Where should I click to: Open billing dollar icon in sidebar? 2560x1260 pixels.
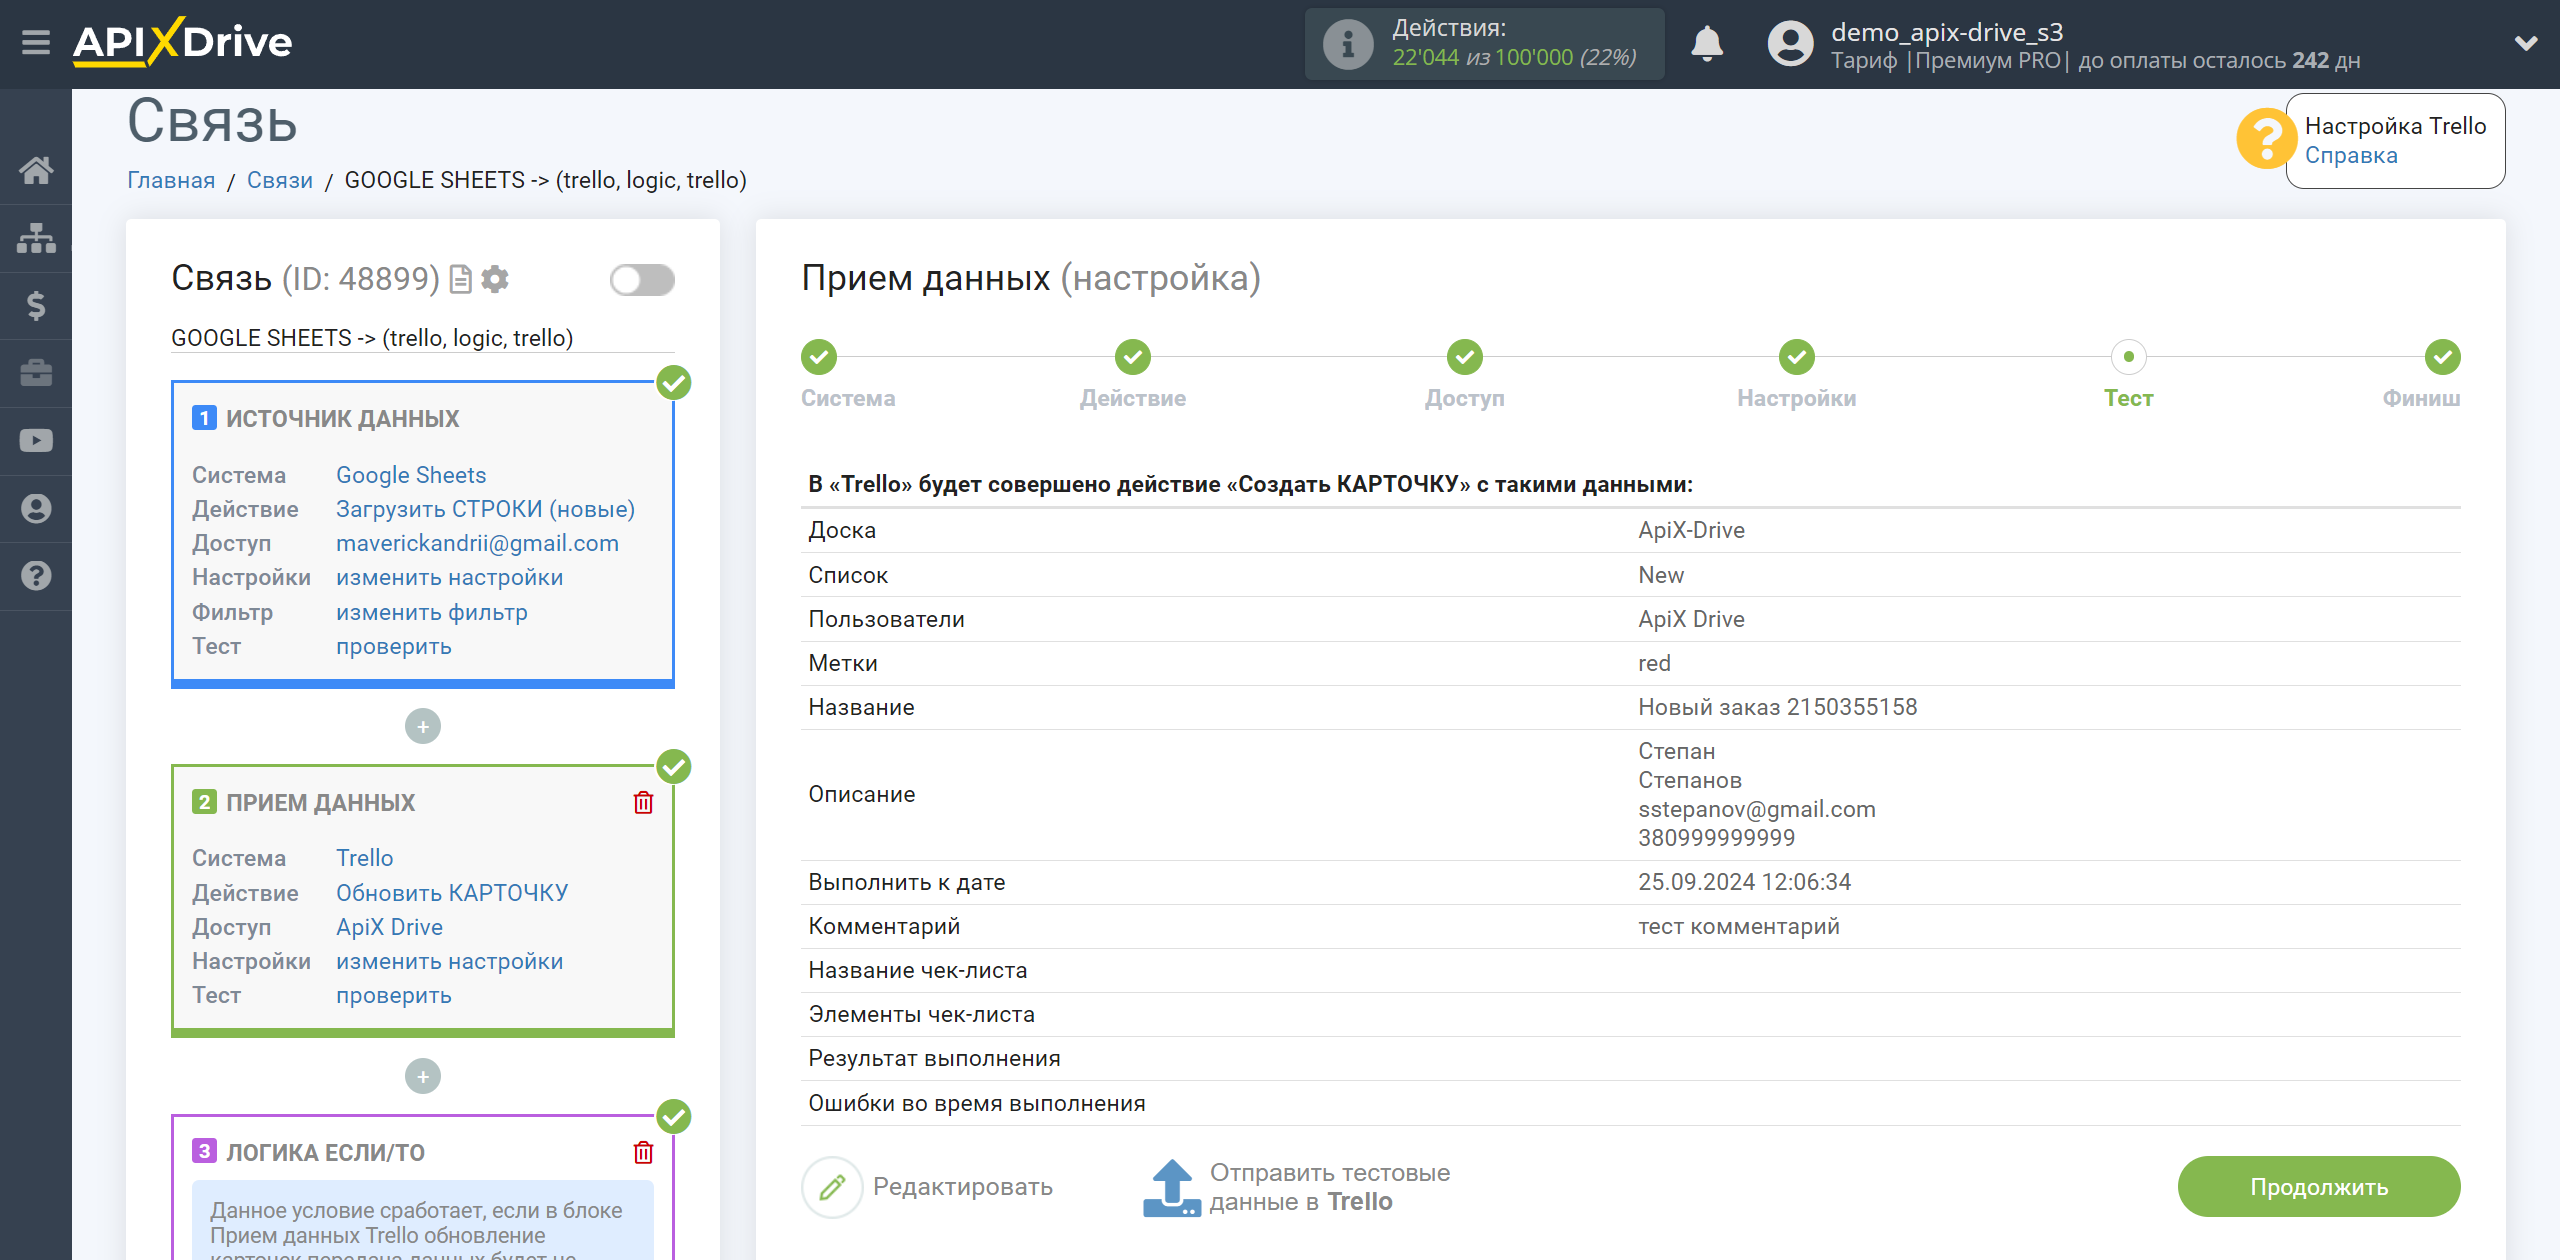coord(36,305)
